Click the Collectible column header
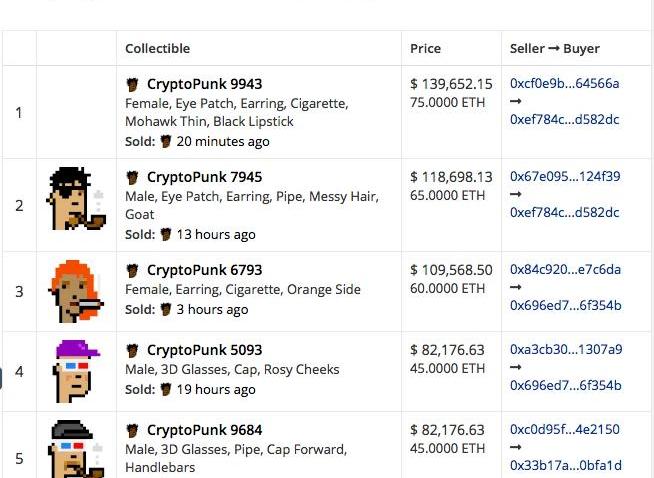 [x=157, y=48]
